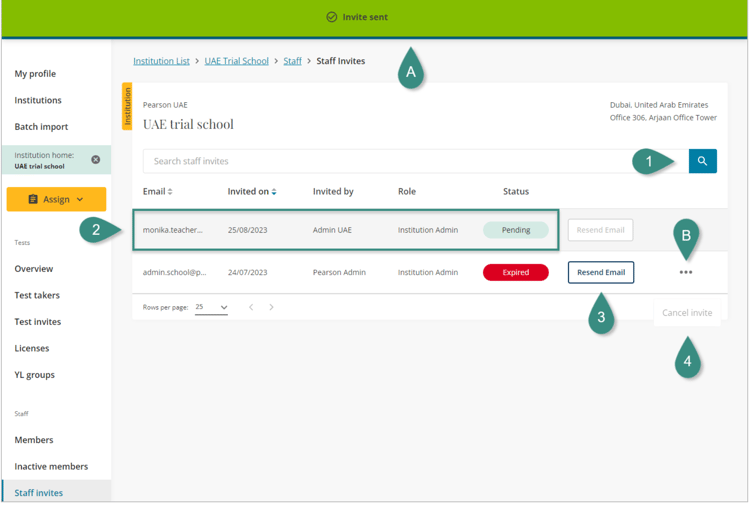Resend email for the expired admin.school invite
Image resolution: width=750 pixels, height=505 pixels.
pos(601,272)
